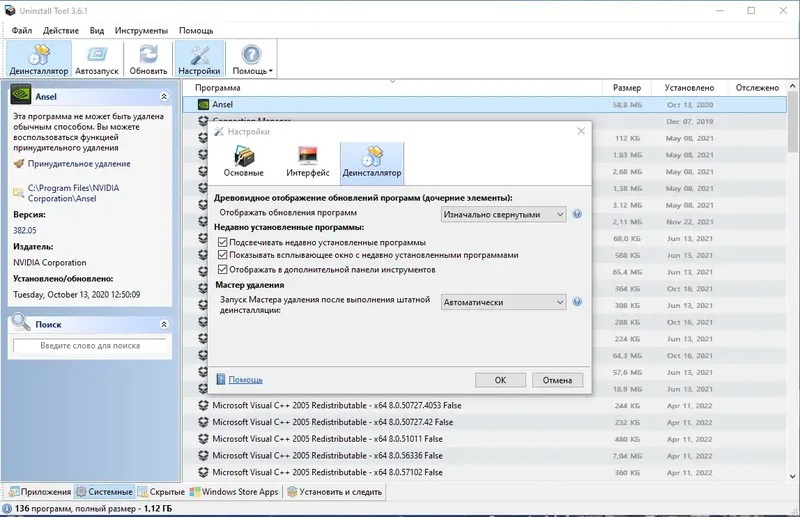Click the Обновить refresh toolbar icon

[x=148, y=59]
